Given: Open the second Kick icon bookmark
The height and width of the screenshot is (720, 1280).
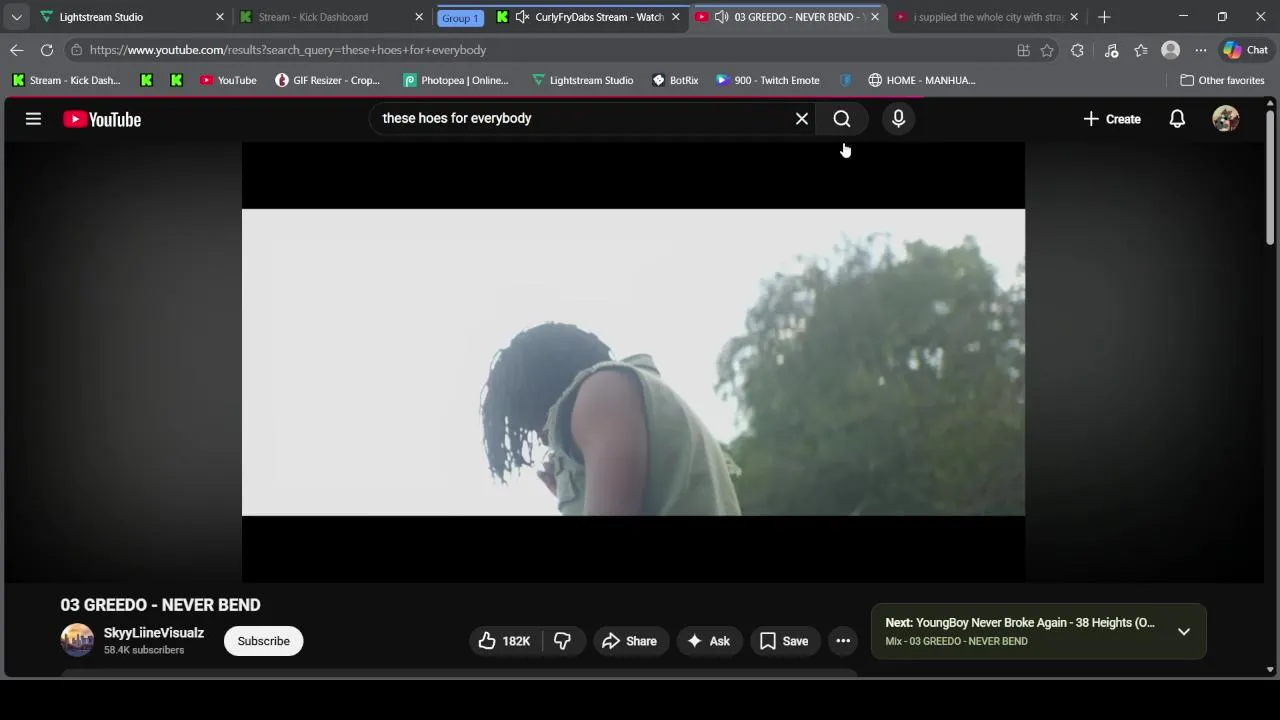Looking at the screenshot, I should [176, 80].
